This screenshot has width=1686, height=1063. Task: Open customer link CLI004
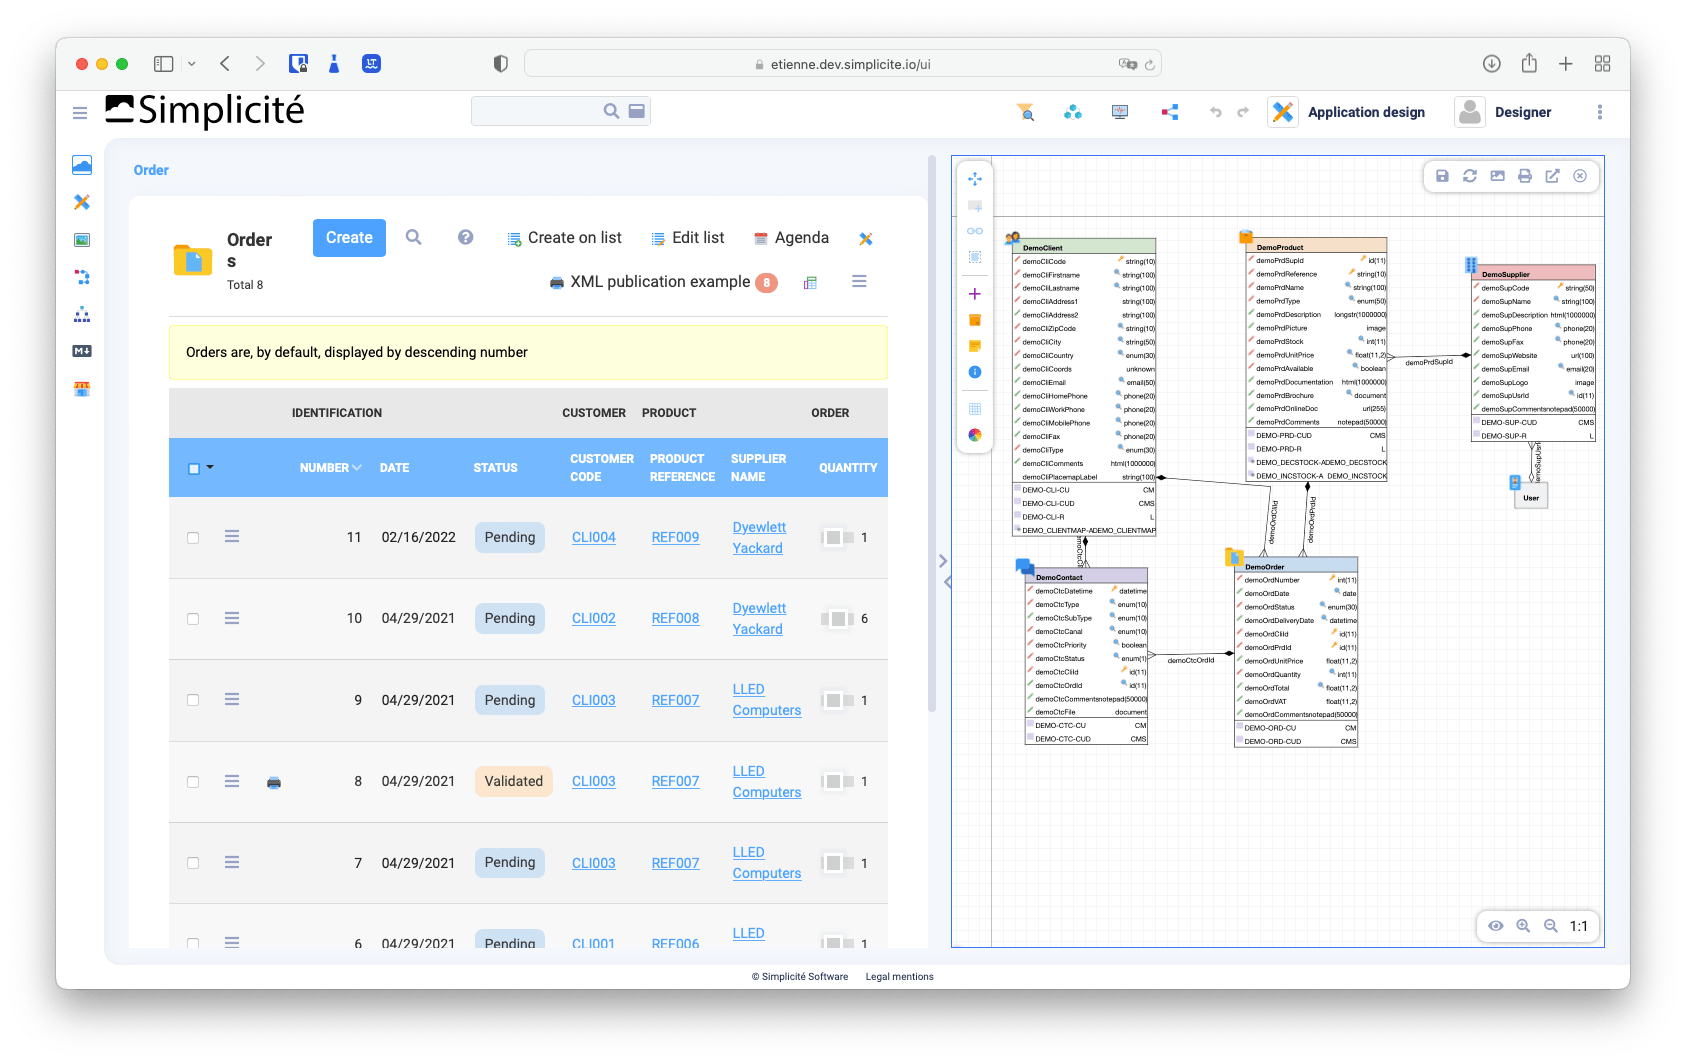point(594,537)
